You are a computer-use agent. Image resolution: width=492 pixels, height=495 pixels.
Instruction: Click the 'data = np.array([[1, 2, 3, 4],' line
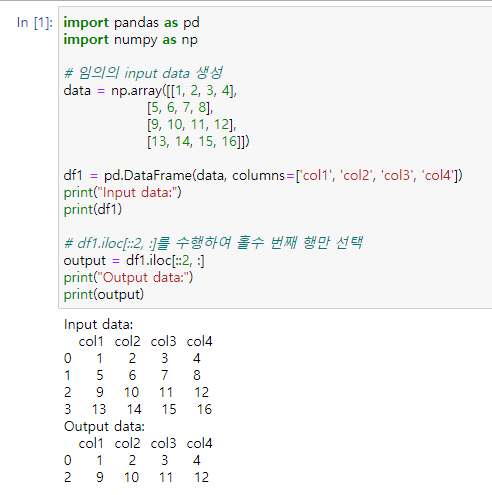pyautogui.click(x=150, y=91)
